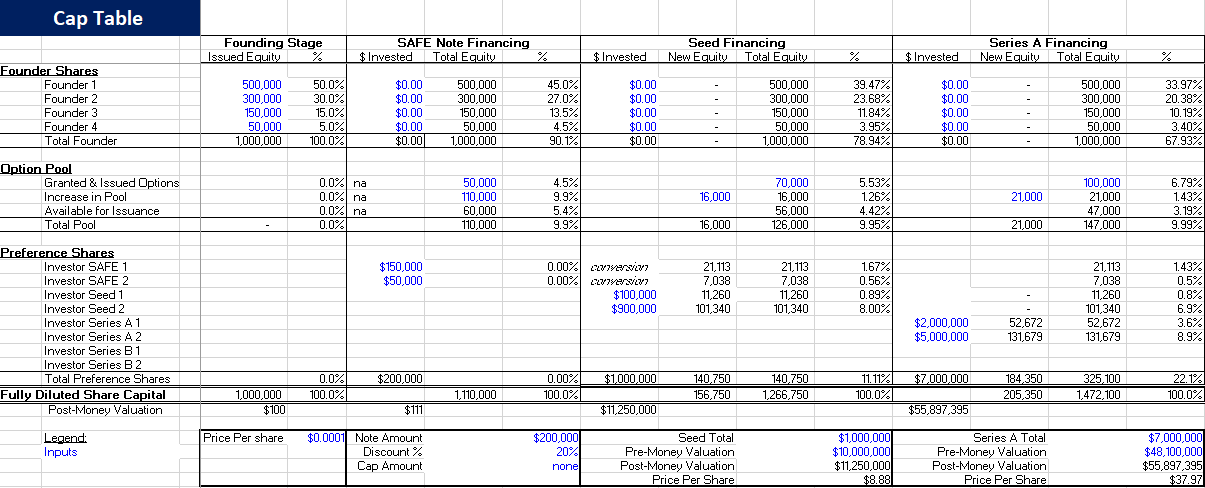
Task: Select the Founder 2 row label
Action: point(71,99)
